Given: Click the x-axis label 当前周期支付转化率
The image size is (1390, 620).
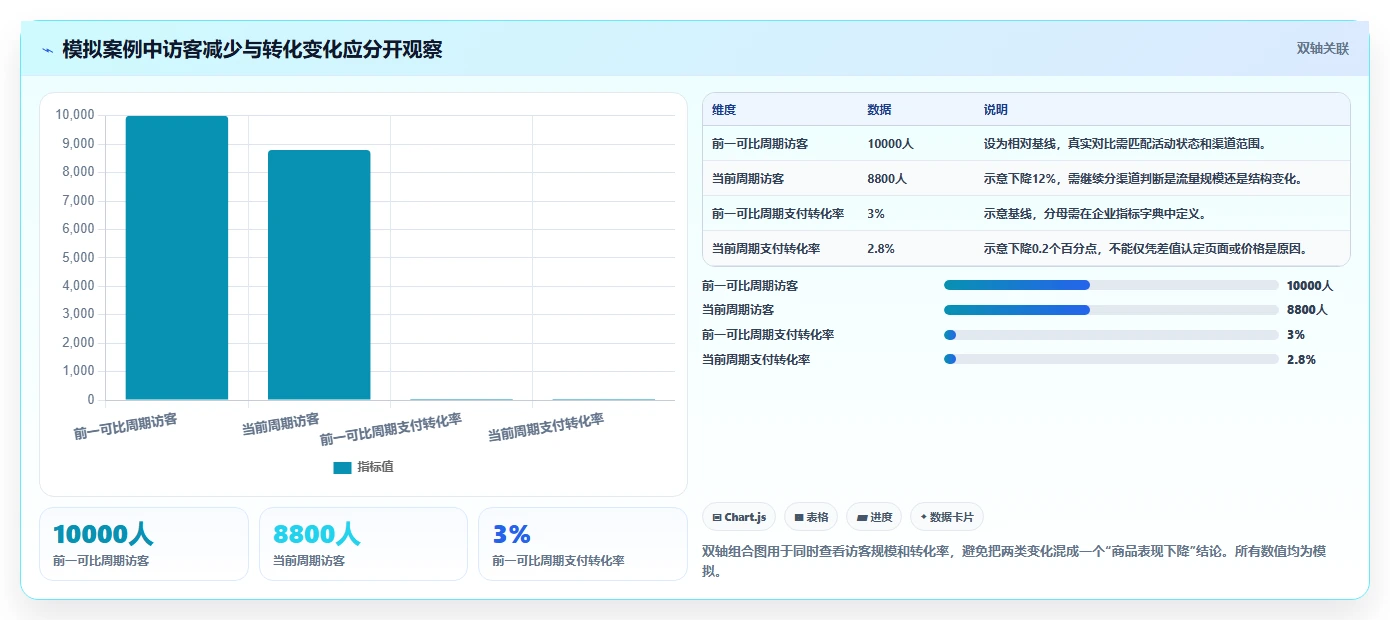Looking at the screenshot, I should (x=546, y=427).
